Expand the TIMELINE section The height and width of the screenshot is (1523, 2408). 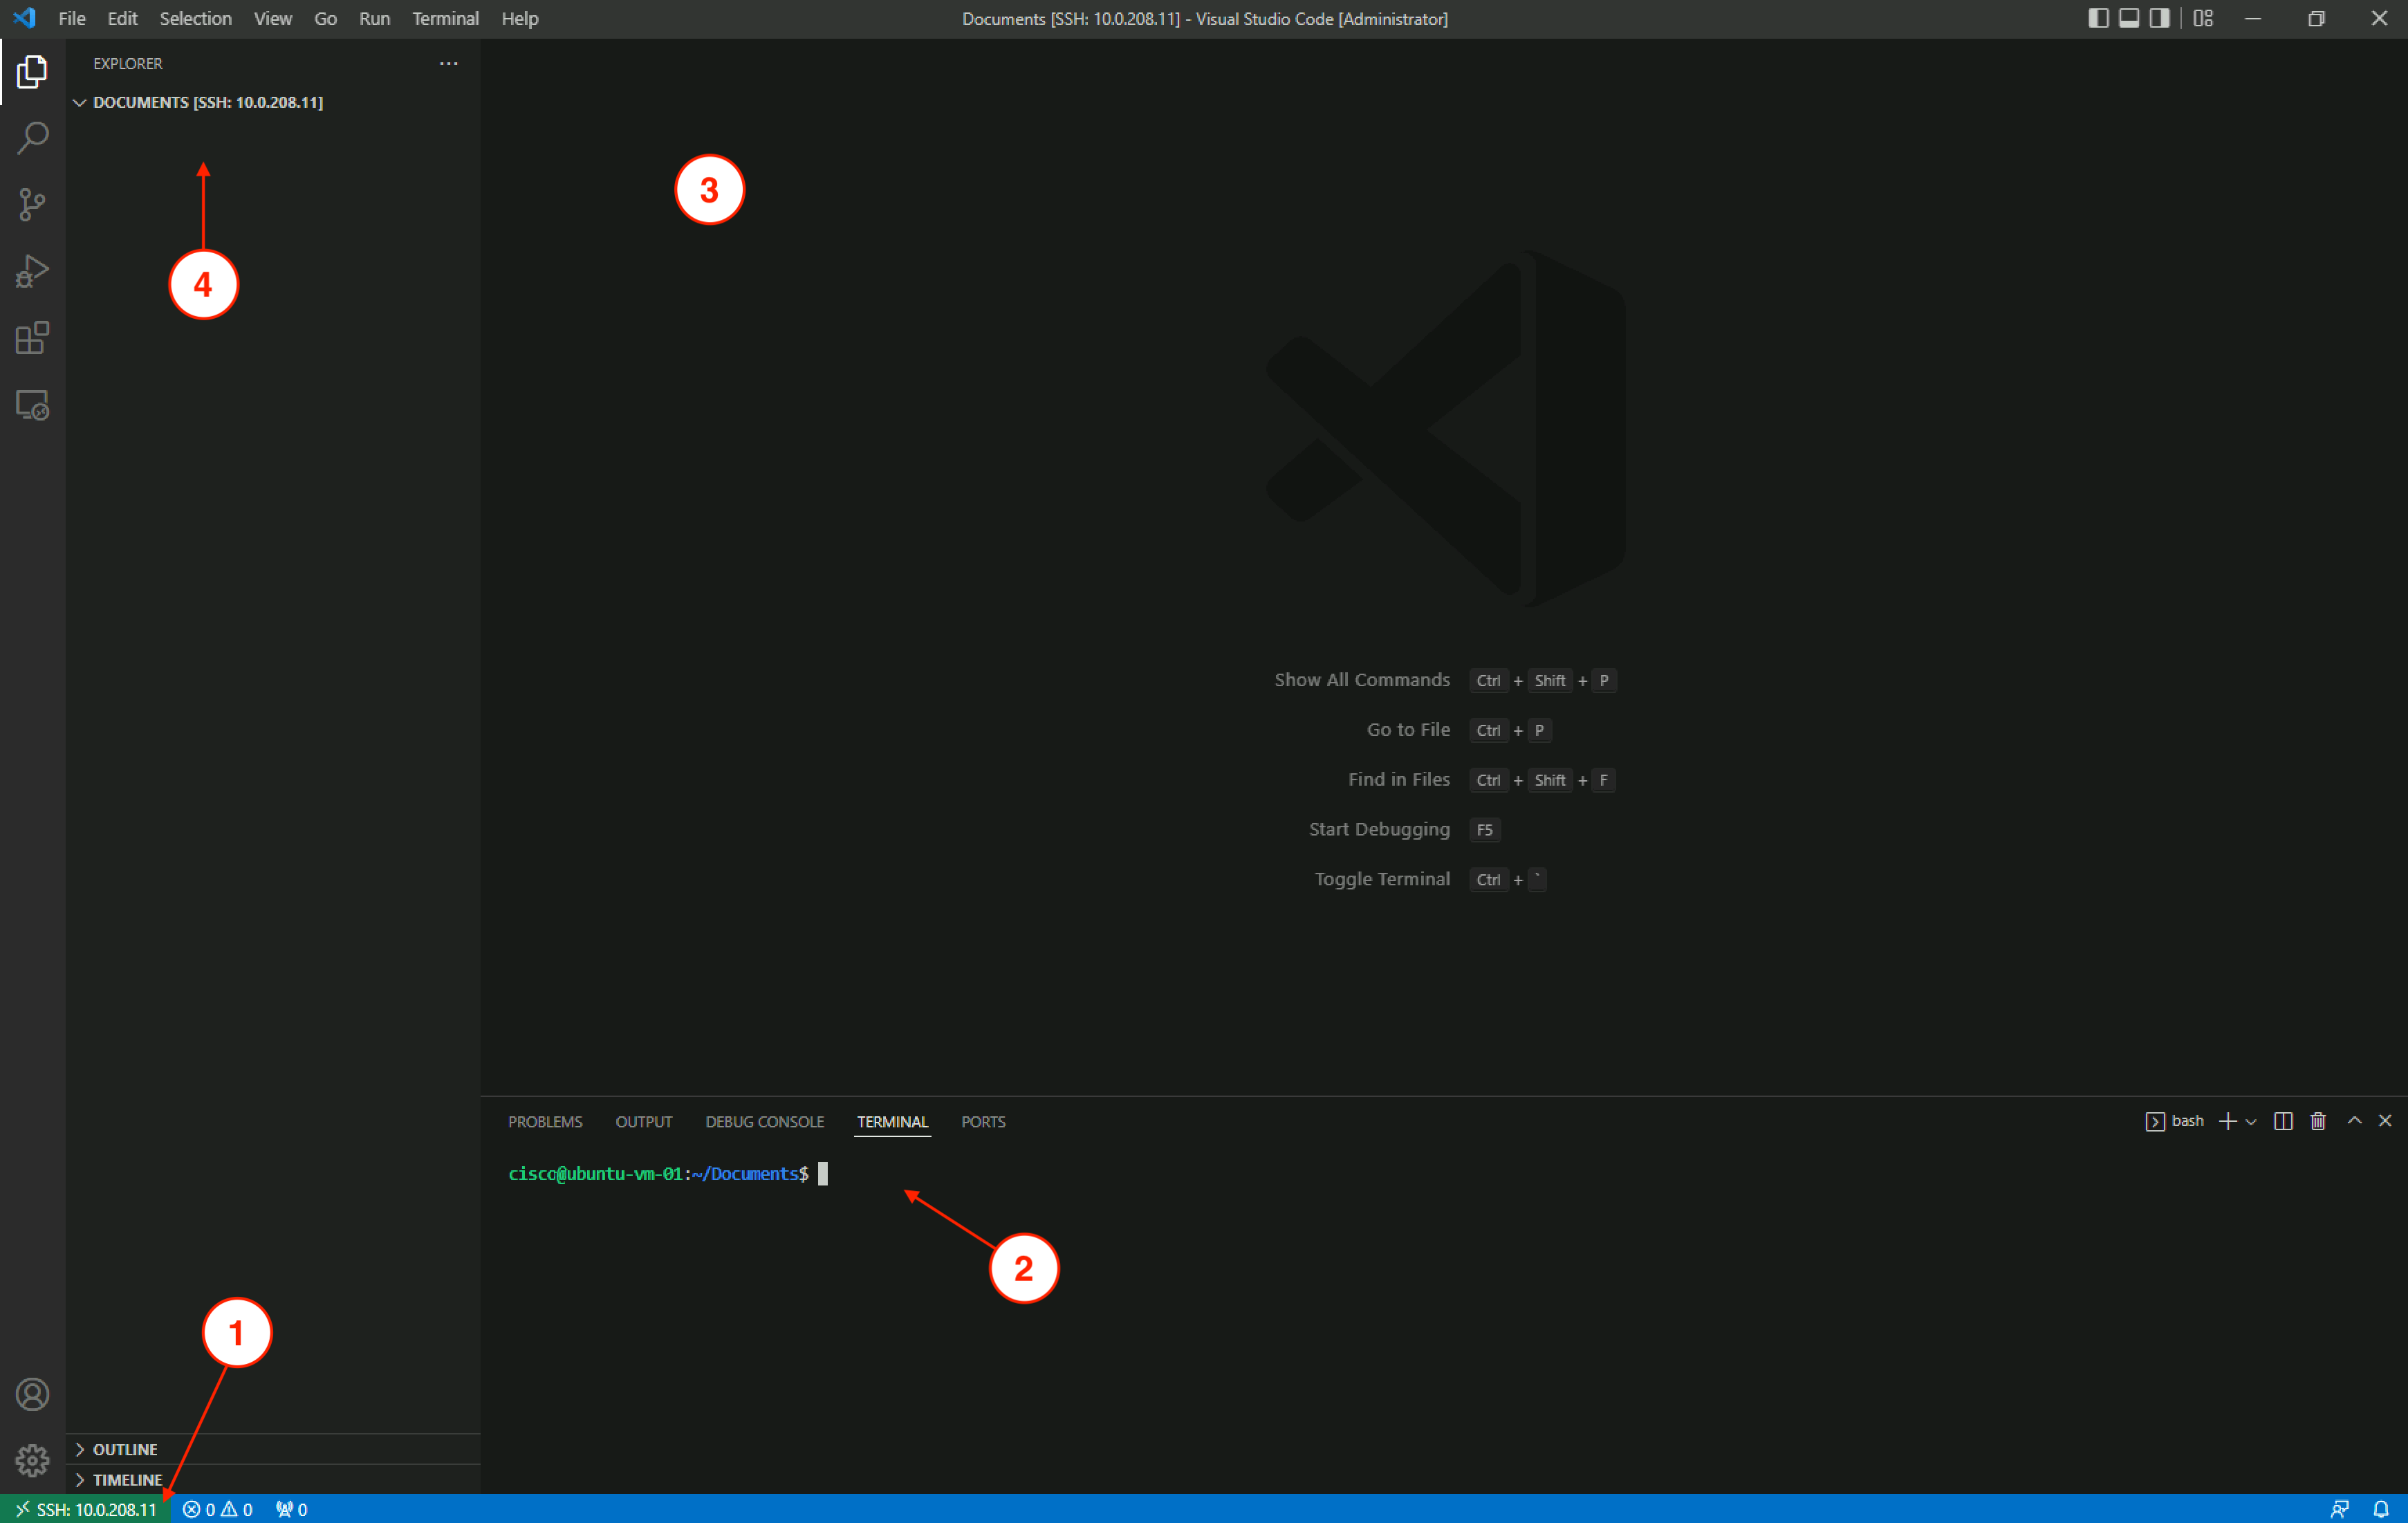pos(273,1479)
